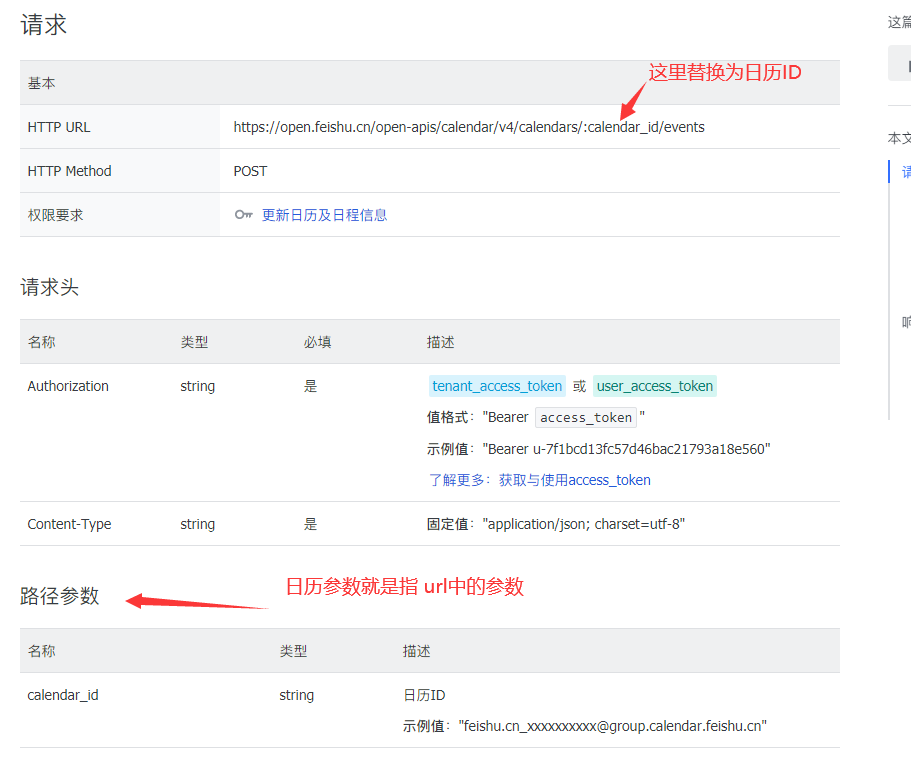Click the 请求 section heading
This screenshot has height=782, width=911.
pos(44,25)
